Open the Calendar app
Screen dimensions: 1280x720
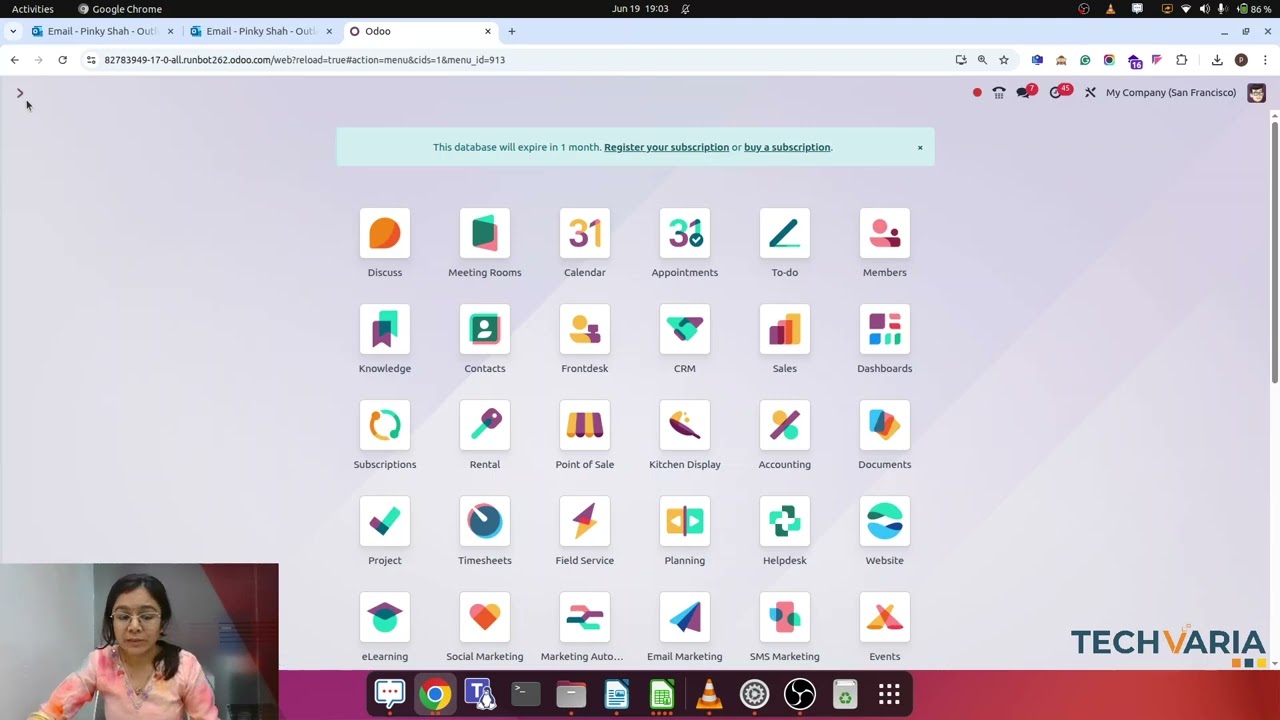pyautogui.click(x=585, y=234)
